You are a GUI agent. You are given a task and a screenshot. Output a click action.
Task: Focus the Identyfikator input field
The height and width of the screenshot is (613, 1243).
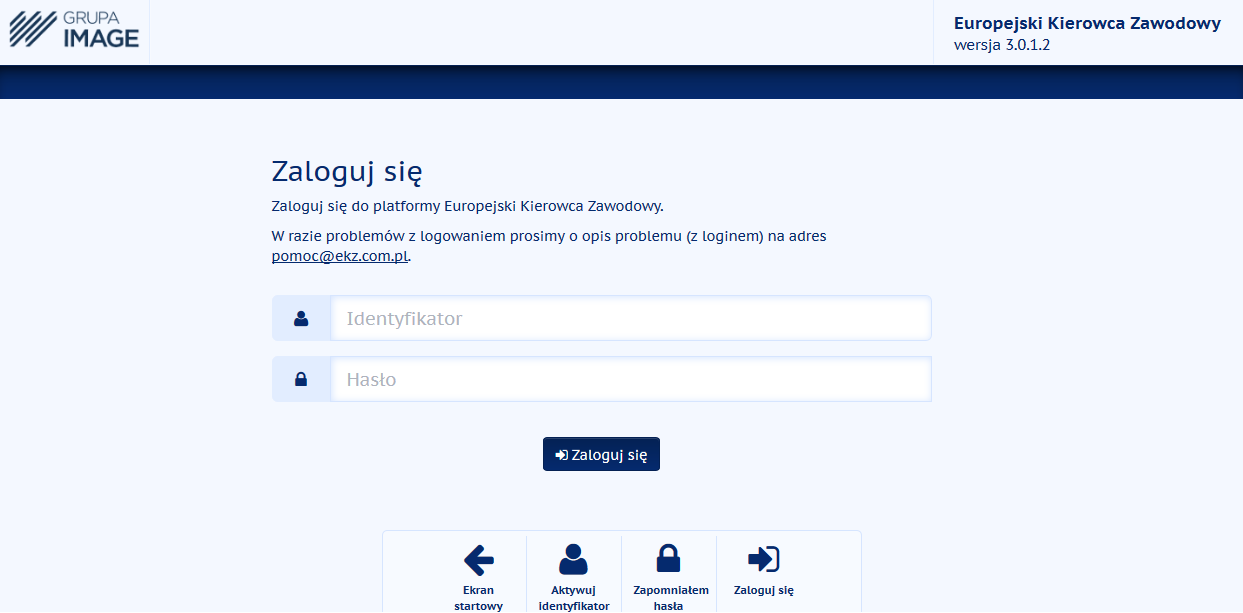click(x=631, y=318)
